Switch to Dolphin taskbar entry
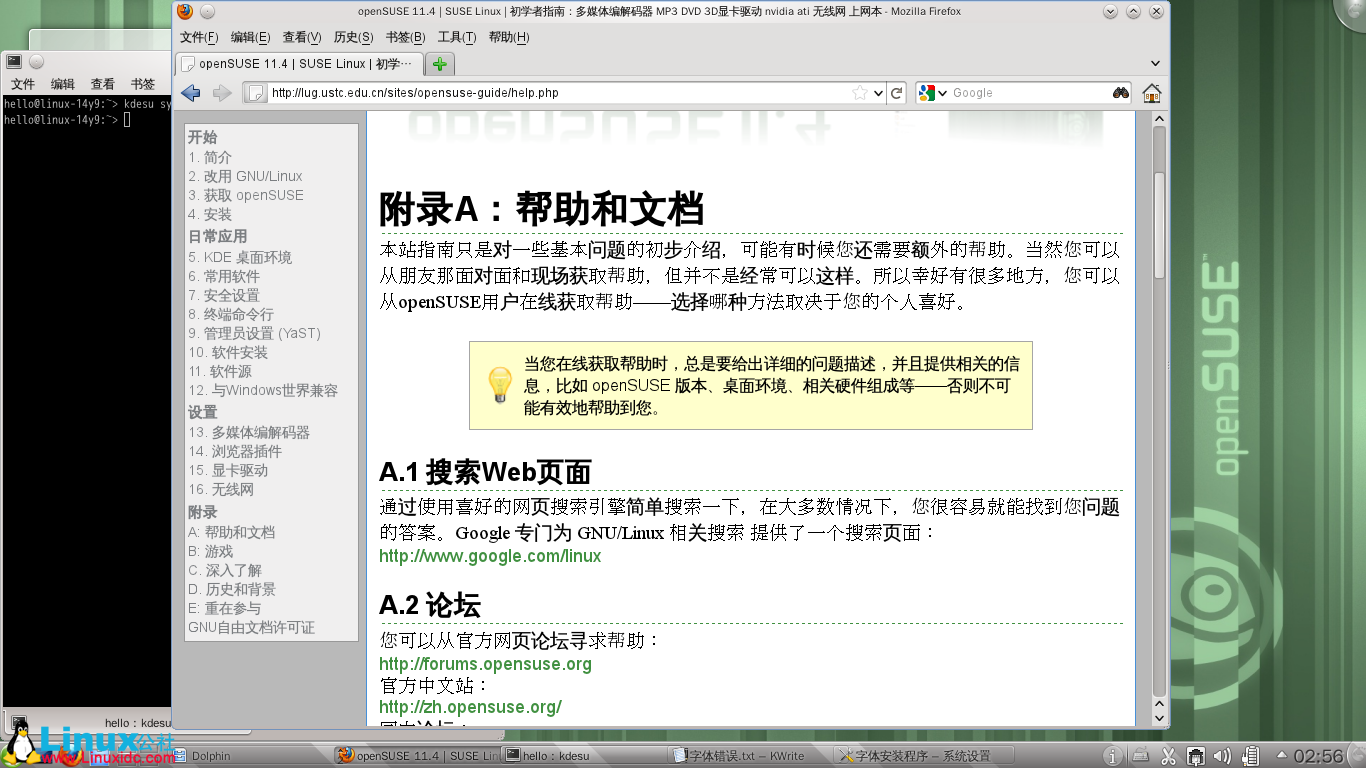1366x768 pixels. coord(250,756)
